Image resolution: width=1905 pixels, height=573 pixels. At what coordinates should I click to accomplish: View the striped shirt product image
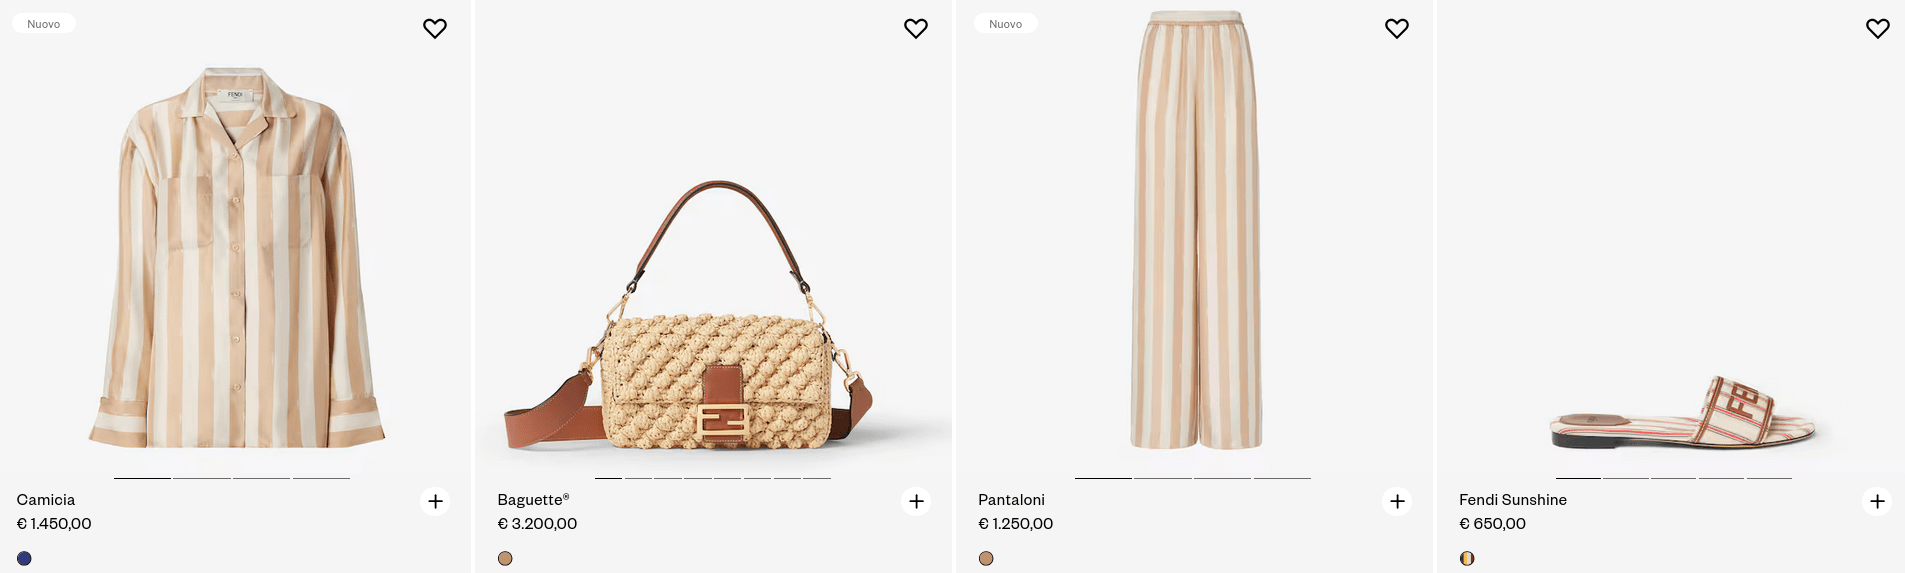click(236, 260)
